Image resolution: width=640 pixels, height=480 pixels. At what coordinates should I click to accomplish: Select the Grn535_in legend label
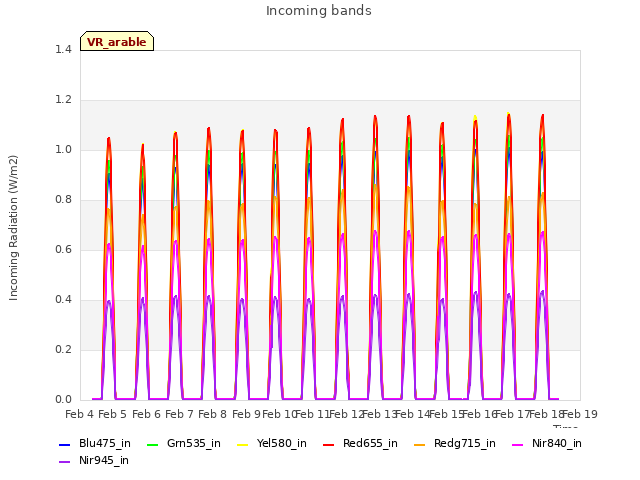point(194,444)
